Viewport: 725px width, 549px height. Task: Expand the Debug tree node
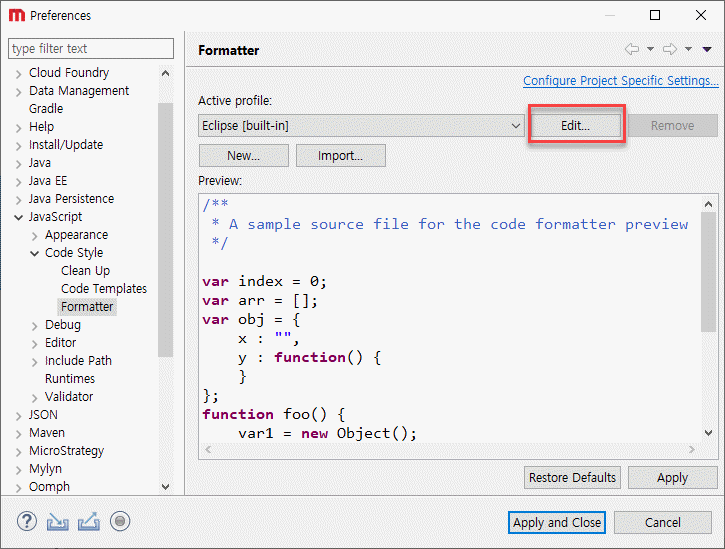click(x=35, y=327)
